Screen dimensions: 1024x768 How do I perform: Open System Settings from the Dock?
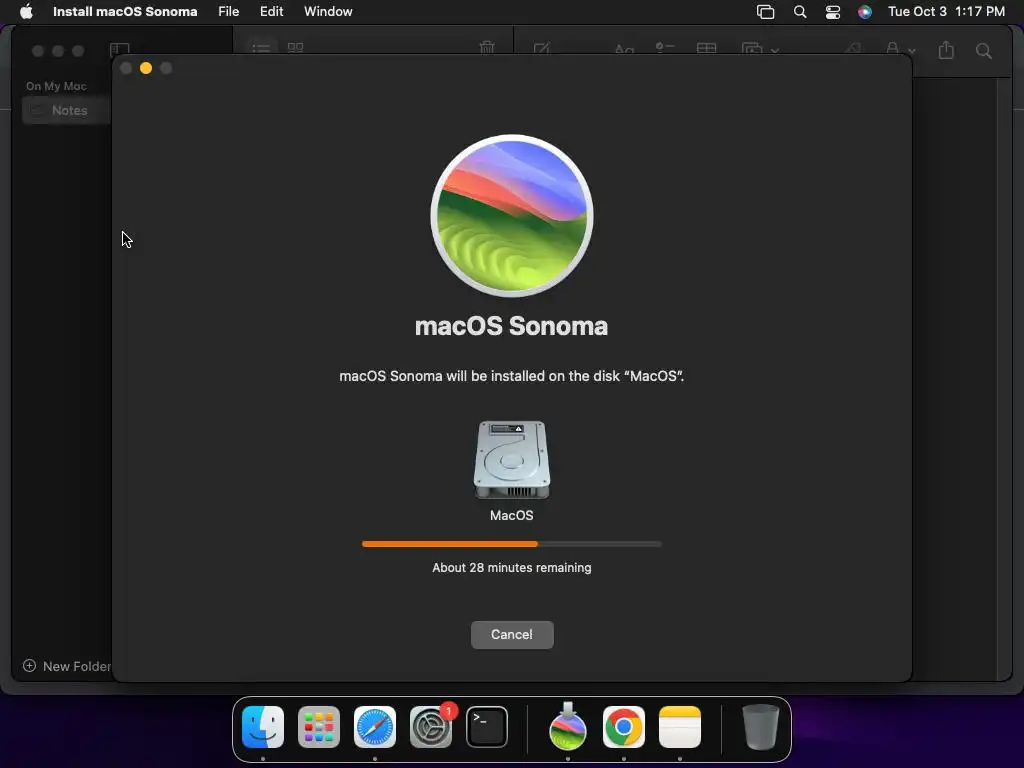pyautogui.click(x=431, y=727)
